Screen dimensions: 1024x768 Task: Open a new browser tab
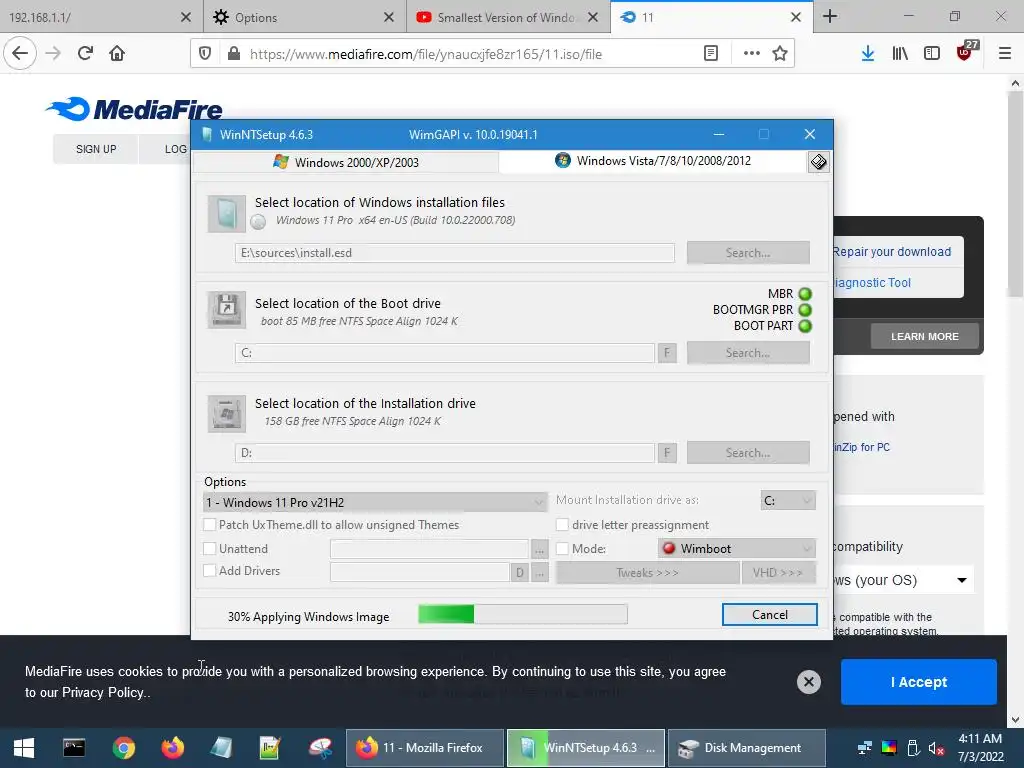[830, 16]
